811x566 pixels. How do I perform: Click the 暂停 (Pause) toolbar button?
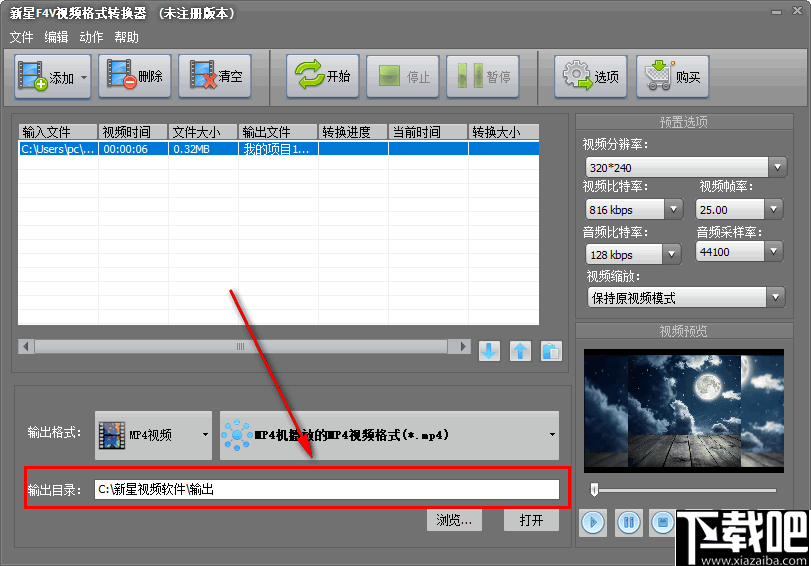point(483,77)
